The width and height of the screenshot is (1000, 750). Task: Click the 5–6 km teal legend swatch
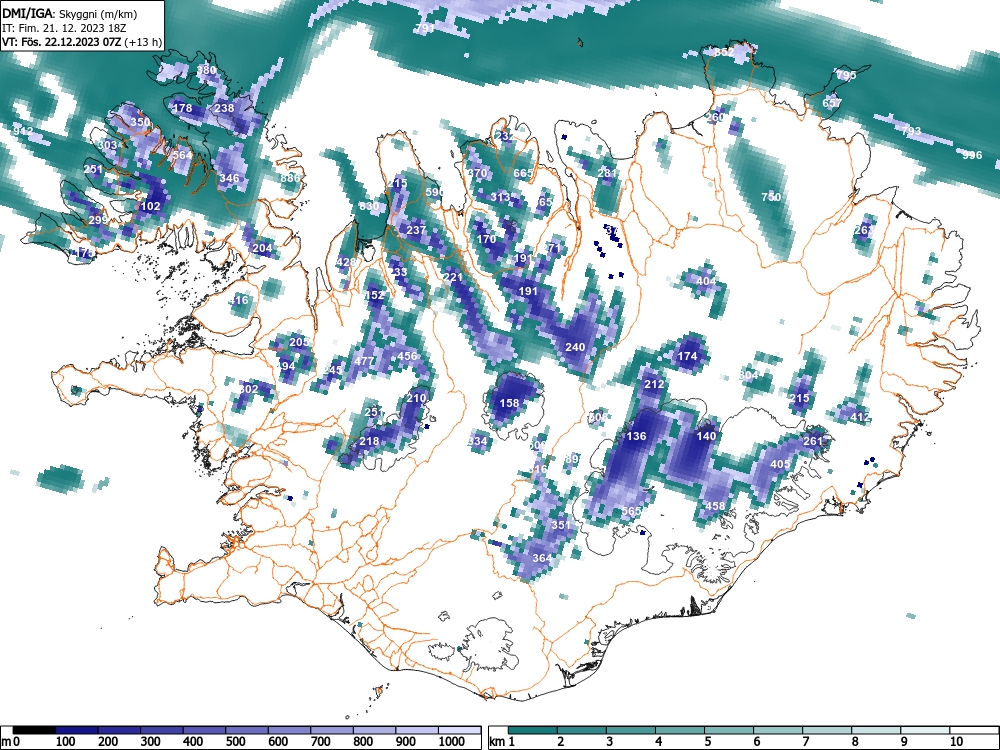(729, 730)
